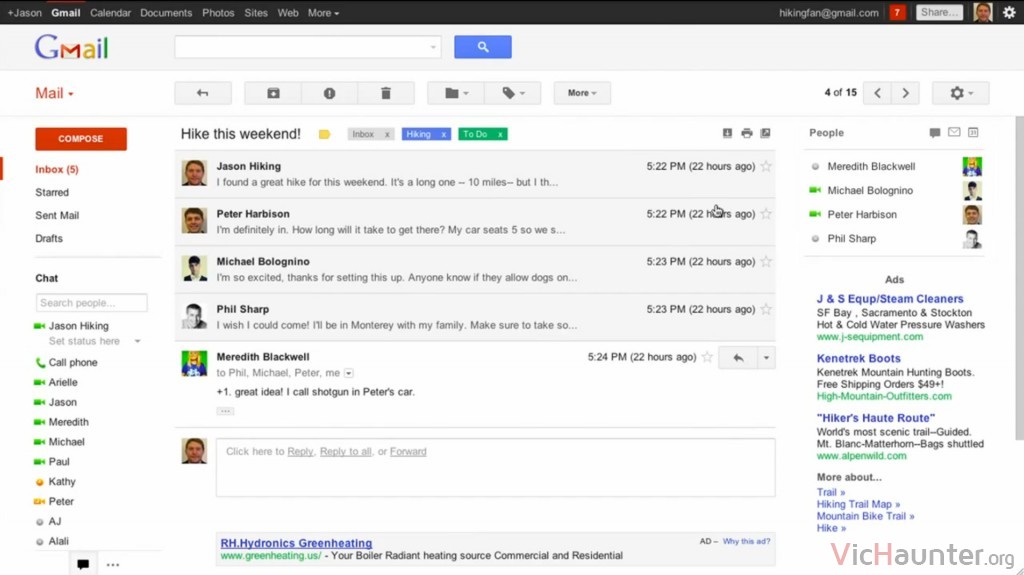The image size is (1024, 575).
Task: Click the Forward link
Action: click(x=408, y=452)
